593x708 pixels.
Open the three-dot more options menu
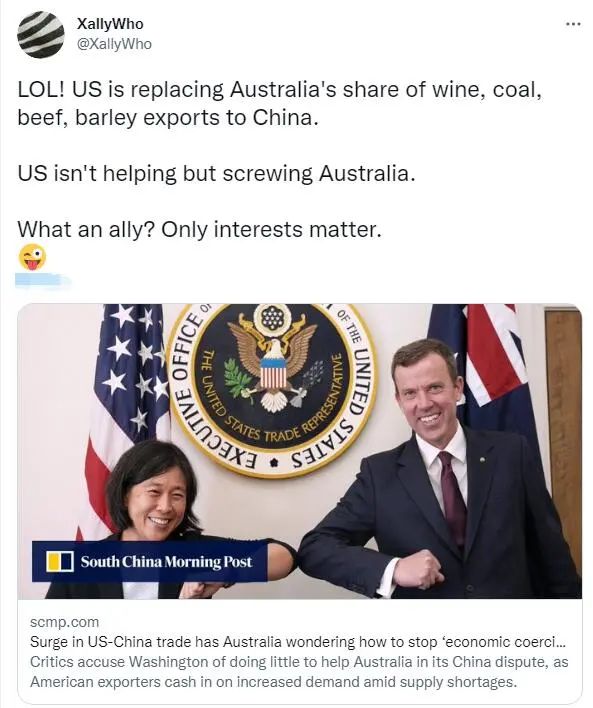tap(574, 24)
